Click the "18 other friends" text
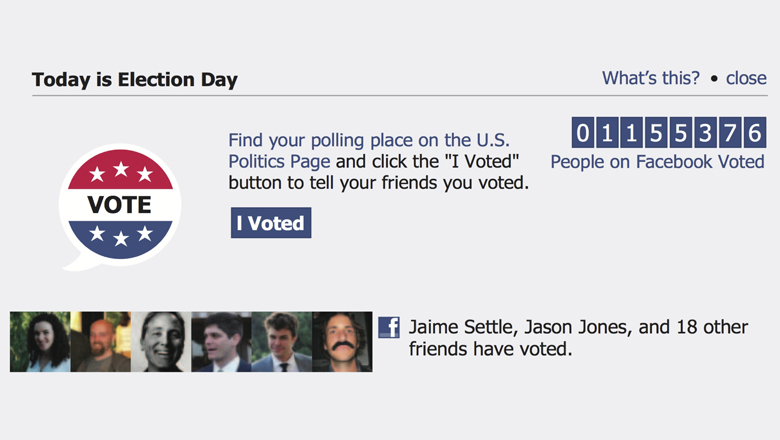 coord(578,338)
